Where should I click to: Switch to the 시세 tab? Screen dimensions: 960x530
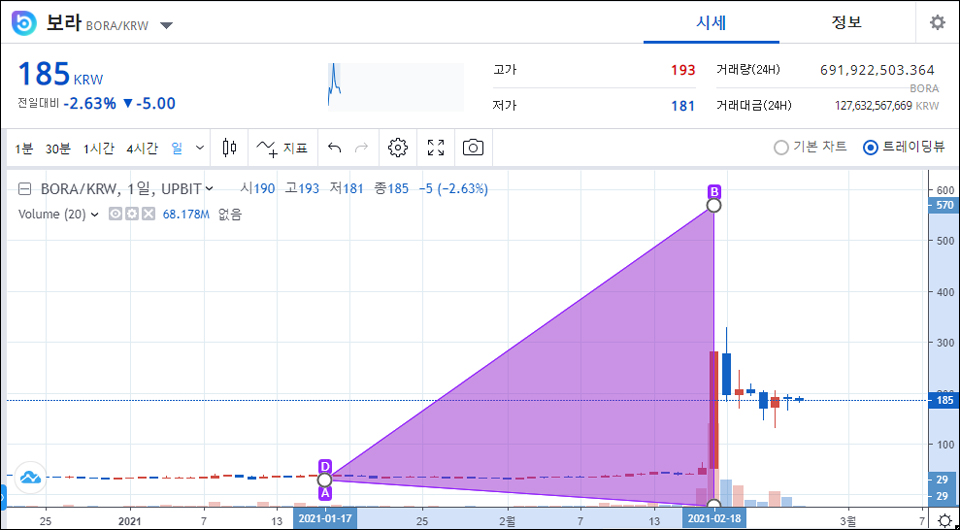pyautogui.click(x=711, y=23)
